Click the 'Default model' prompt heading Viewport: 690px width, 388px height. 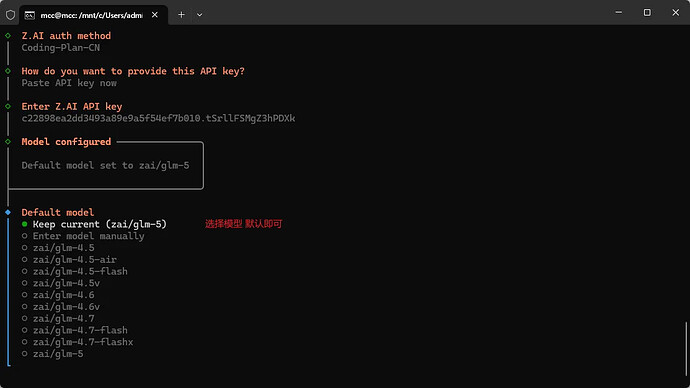click(58, 213)
